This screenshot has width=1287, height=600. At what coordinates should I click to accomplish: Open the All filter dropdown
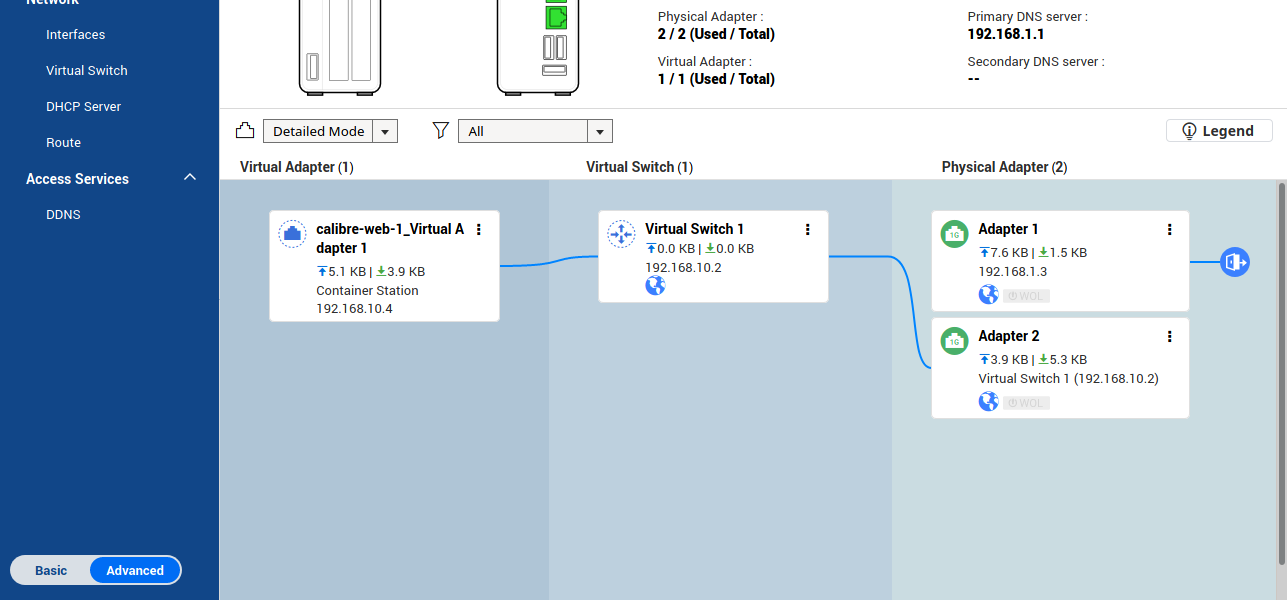coord(535,131)
